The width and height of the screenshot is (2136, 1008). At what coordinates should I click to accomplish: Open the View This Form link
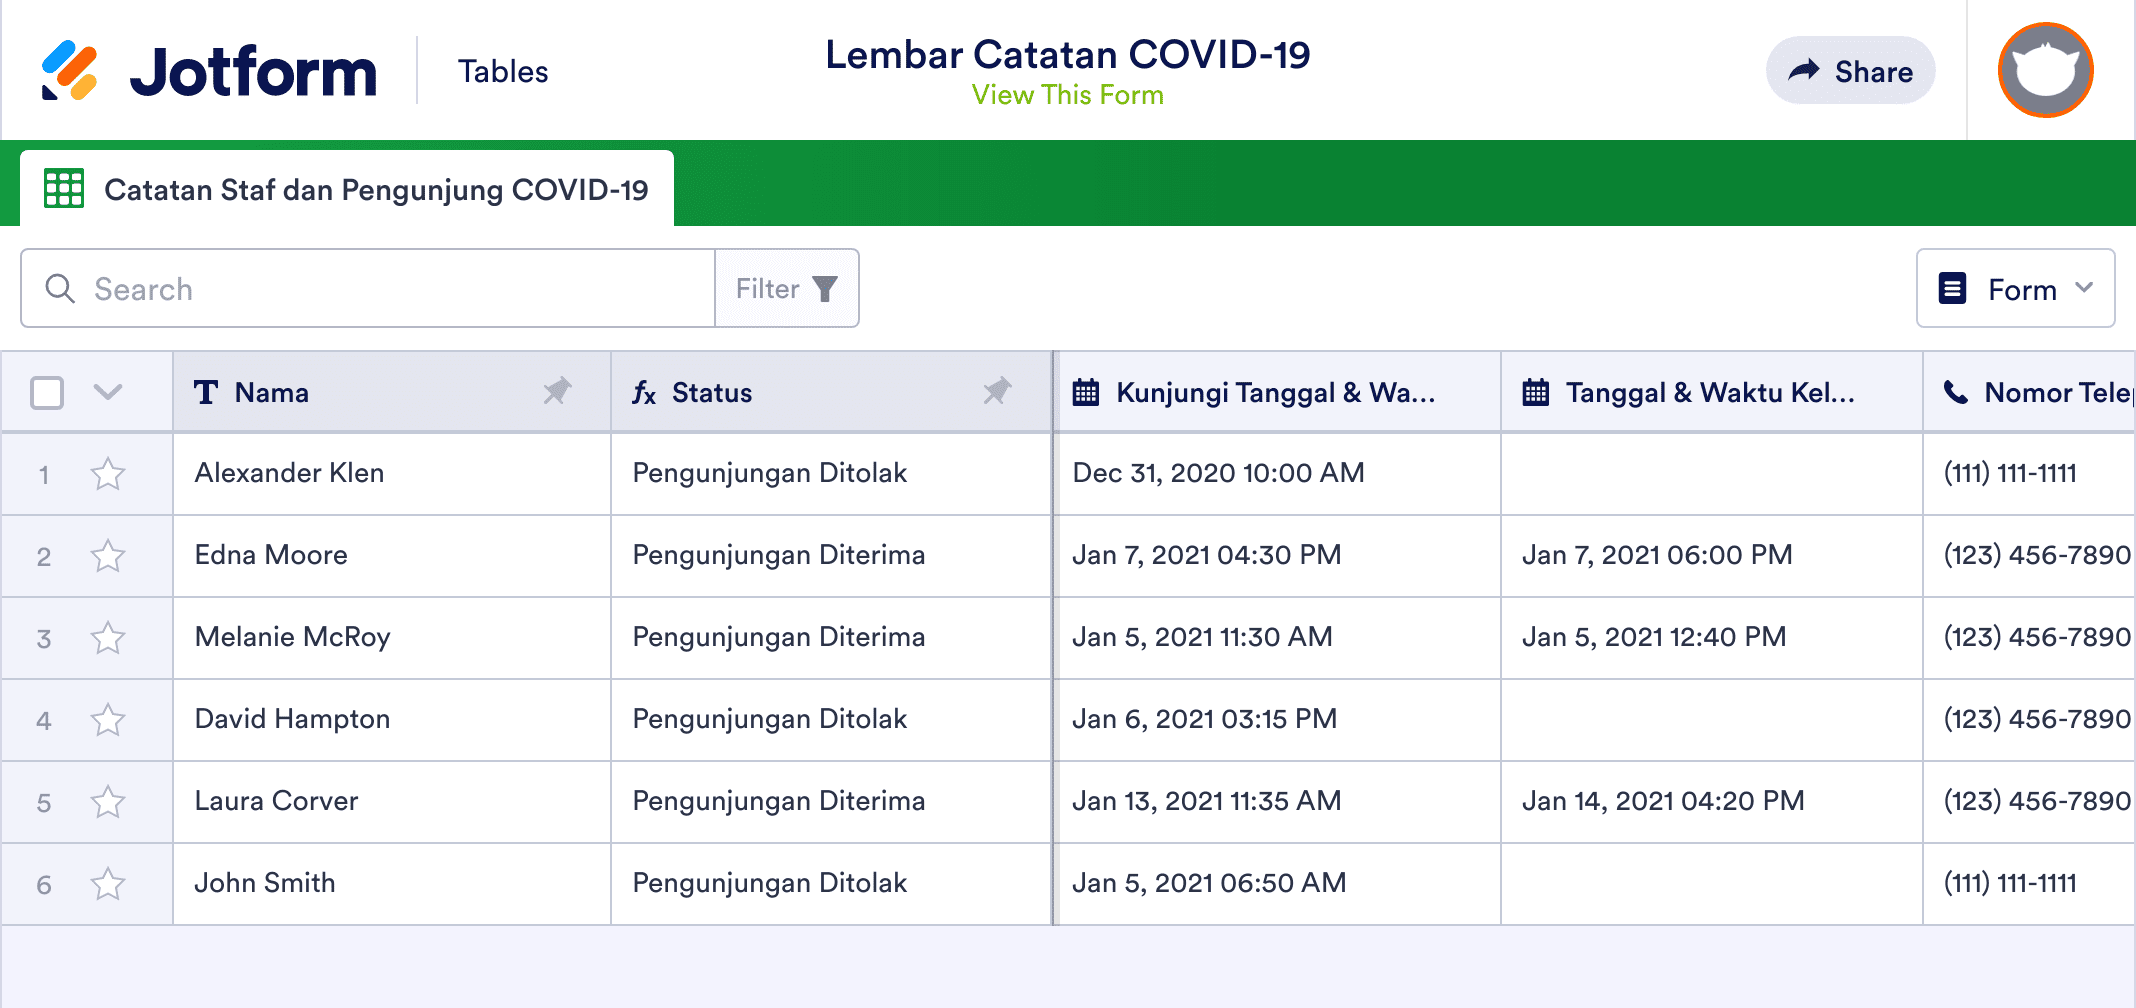pyautogui.click(x=1067, y=95)
